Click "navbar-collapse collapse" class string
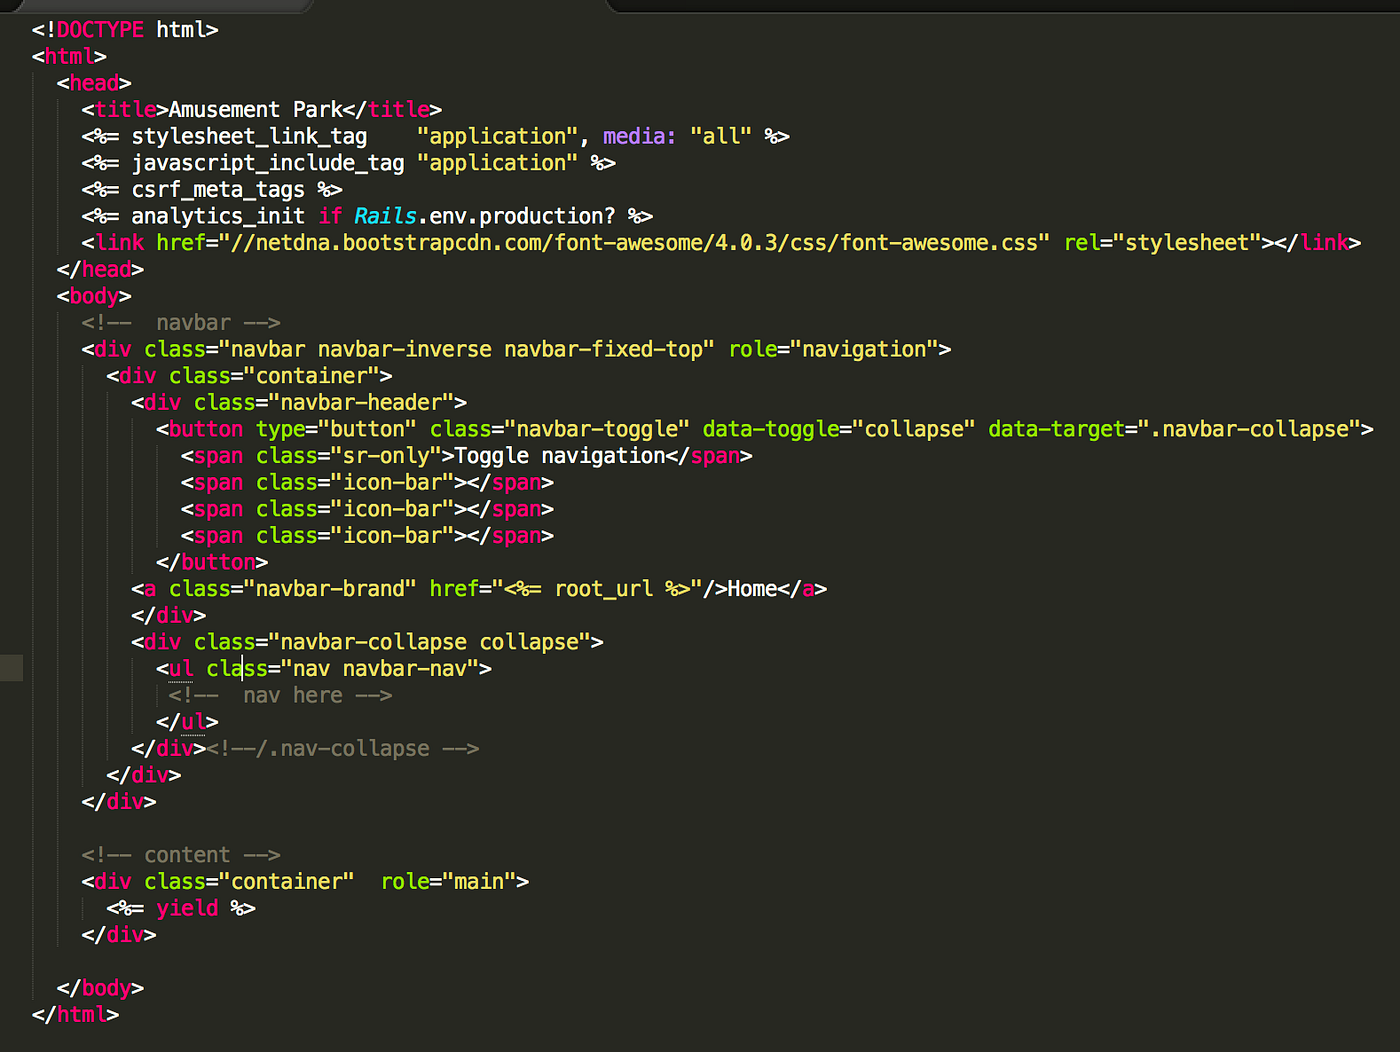This screenshot has width=1400, height=1052. (x=429, y=642)
